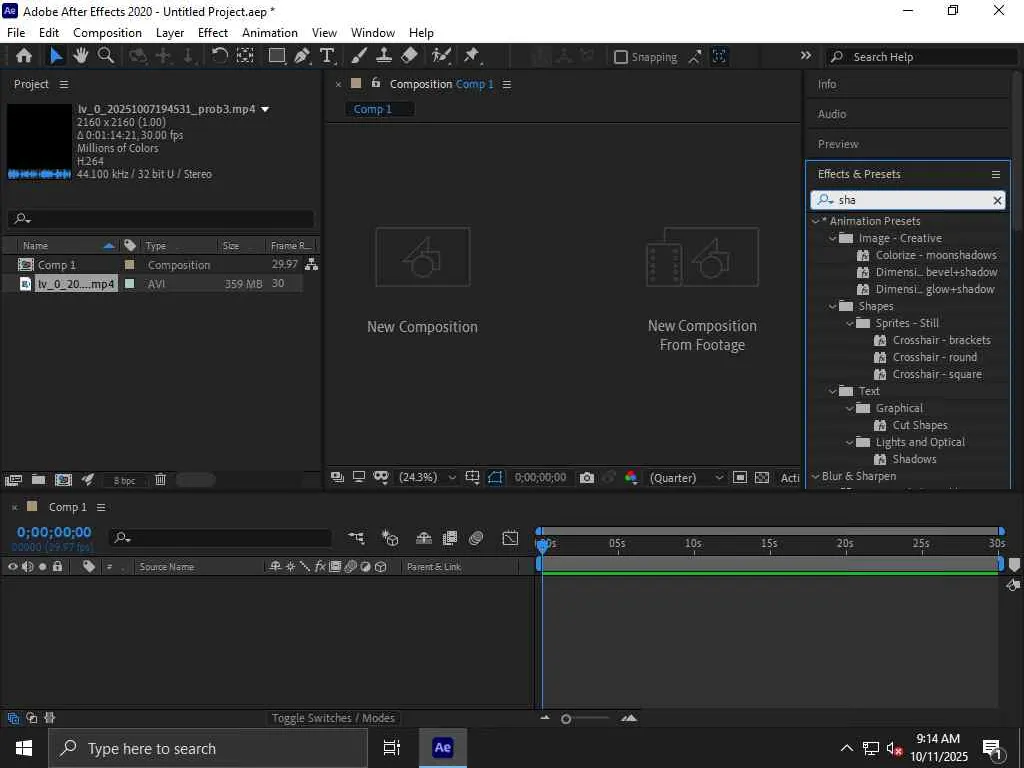Collapse the Blur & Sharpen category
The width and height of the screenshot is (1024, 768).
pos(816,476)
